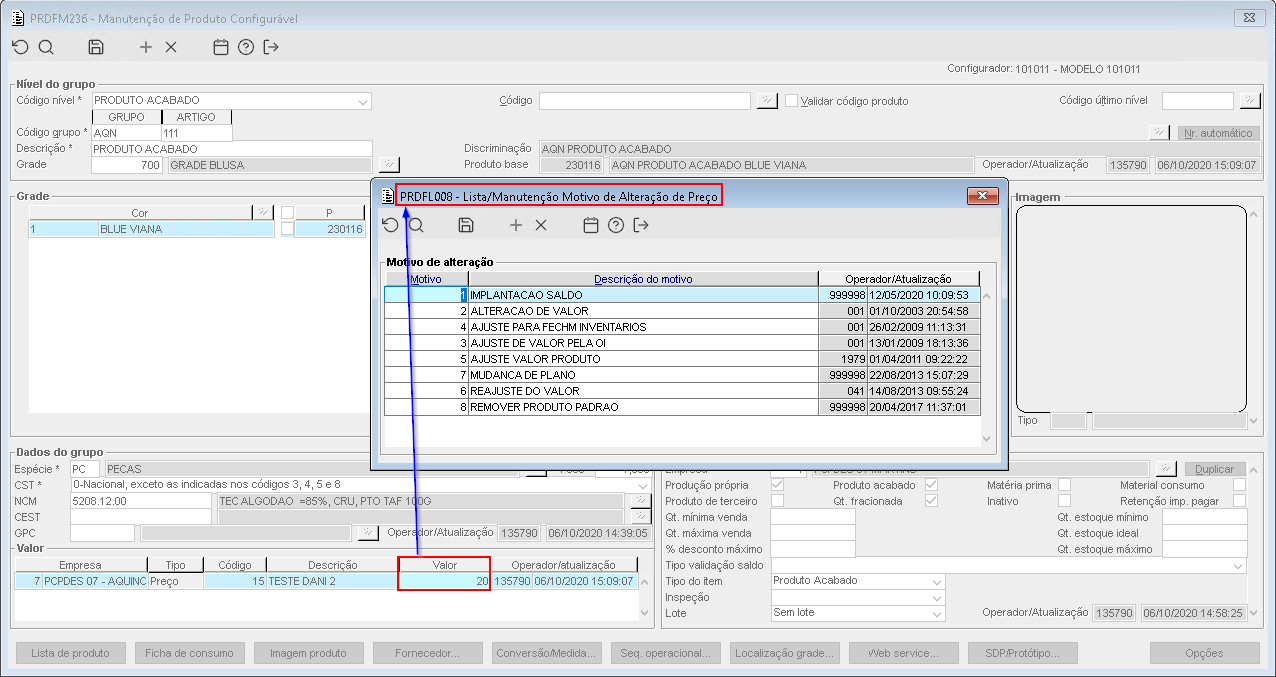
Task: Click the lookup button next to the Código field
Action: (x=766, y=100)
